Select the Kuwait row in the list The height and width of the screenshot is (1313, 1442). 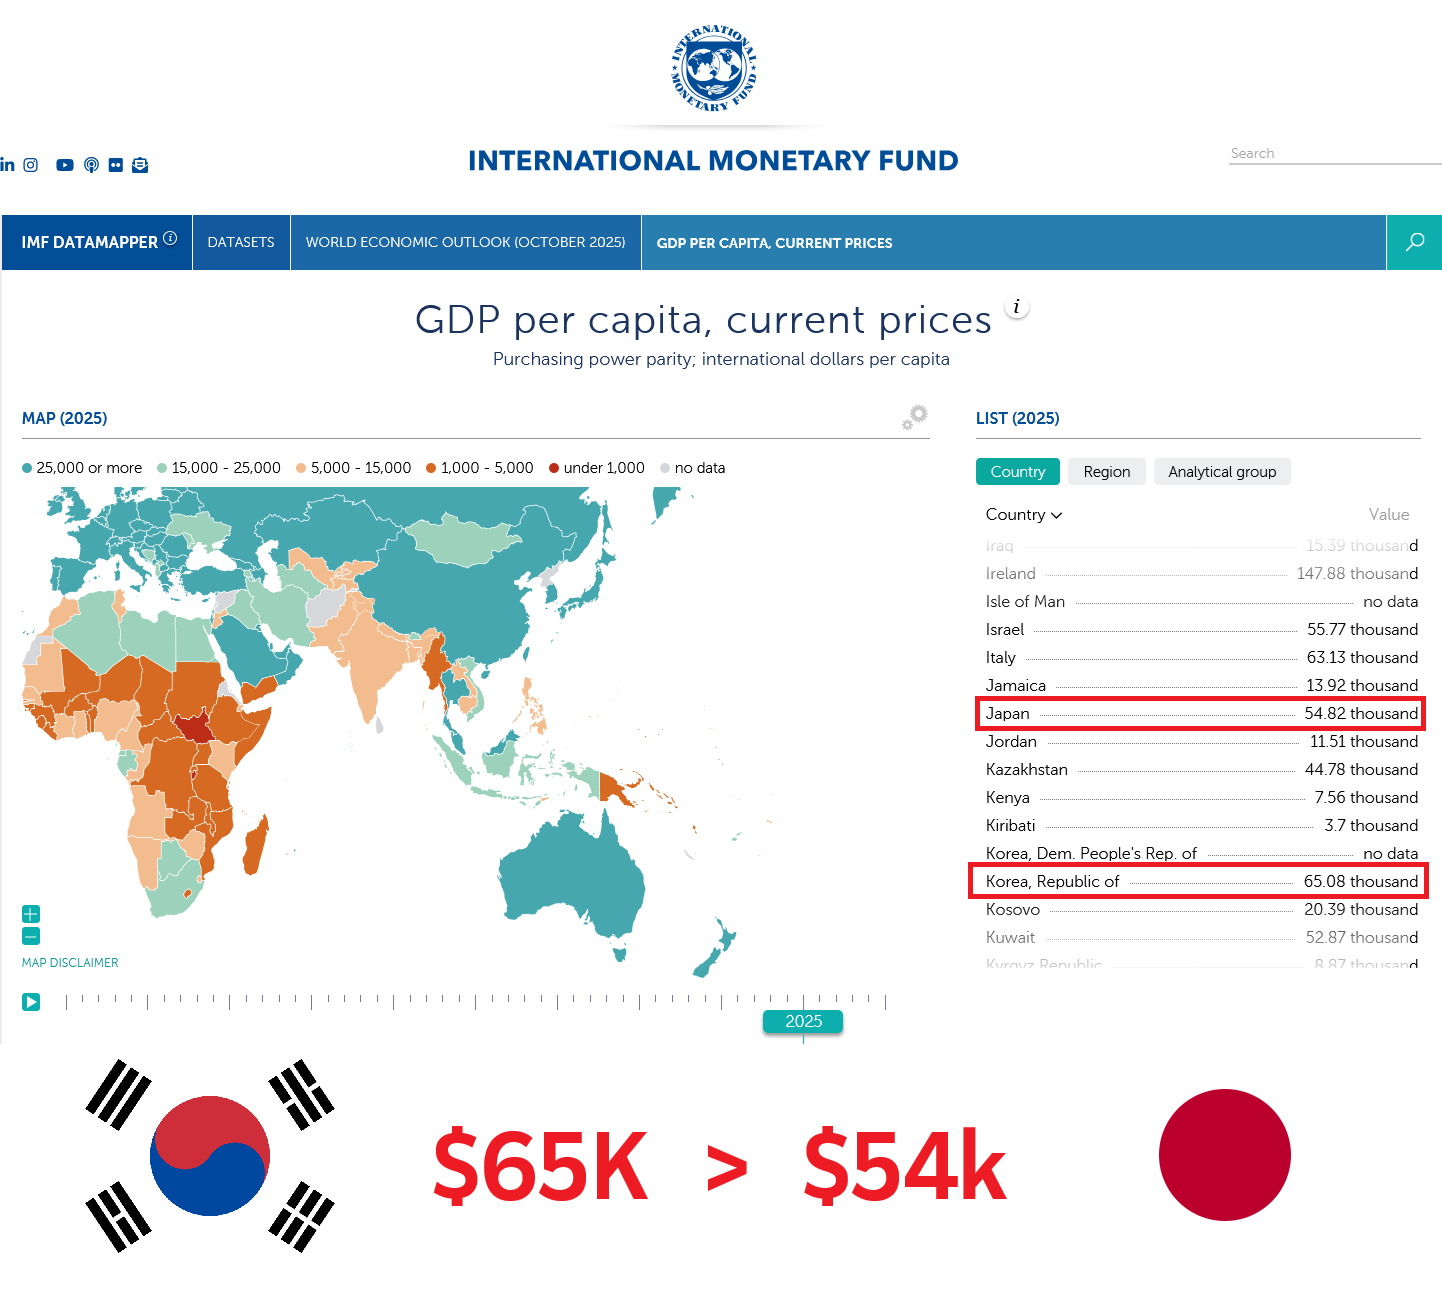pos(1202,938)
